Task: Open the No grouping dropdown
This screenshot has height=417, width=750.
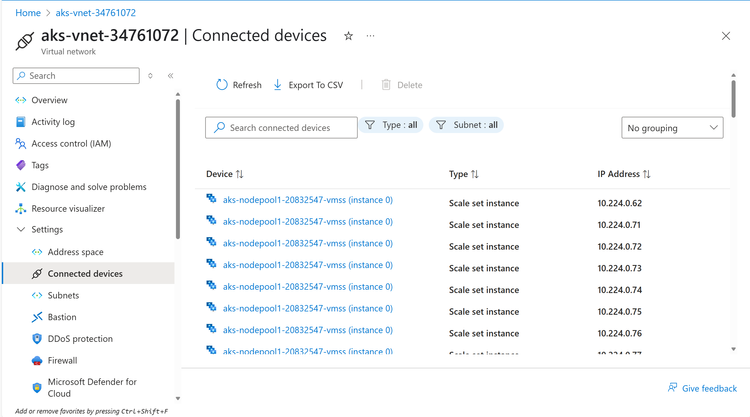Action: pyautogui.click(x=672, y=128)
